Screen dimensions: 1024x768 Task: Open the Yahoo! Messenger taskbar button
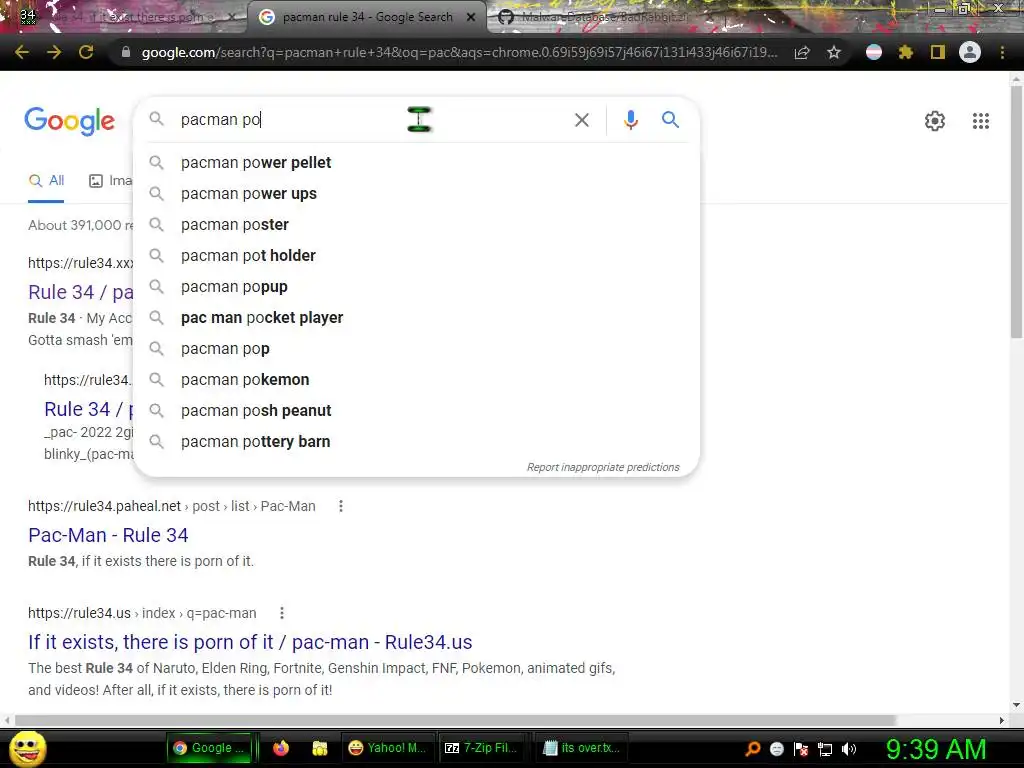pyautogui.click(x=387, y=748)
